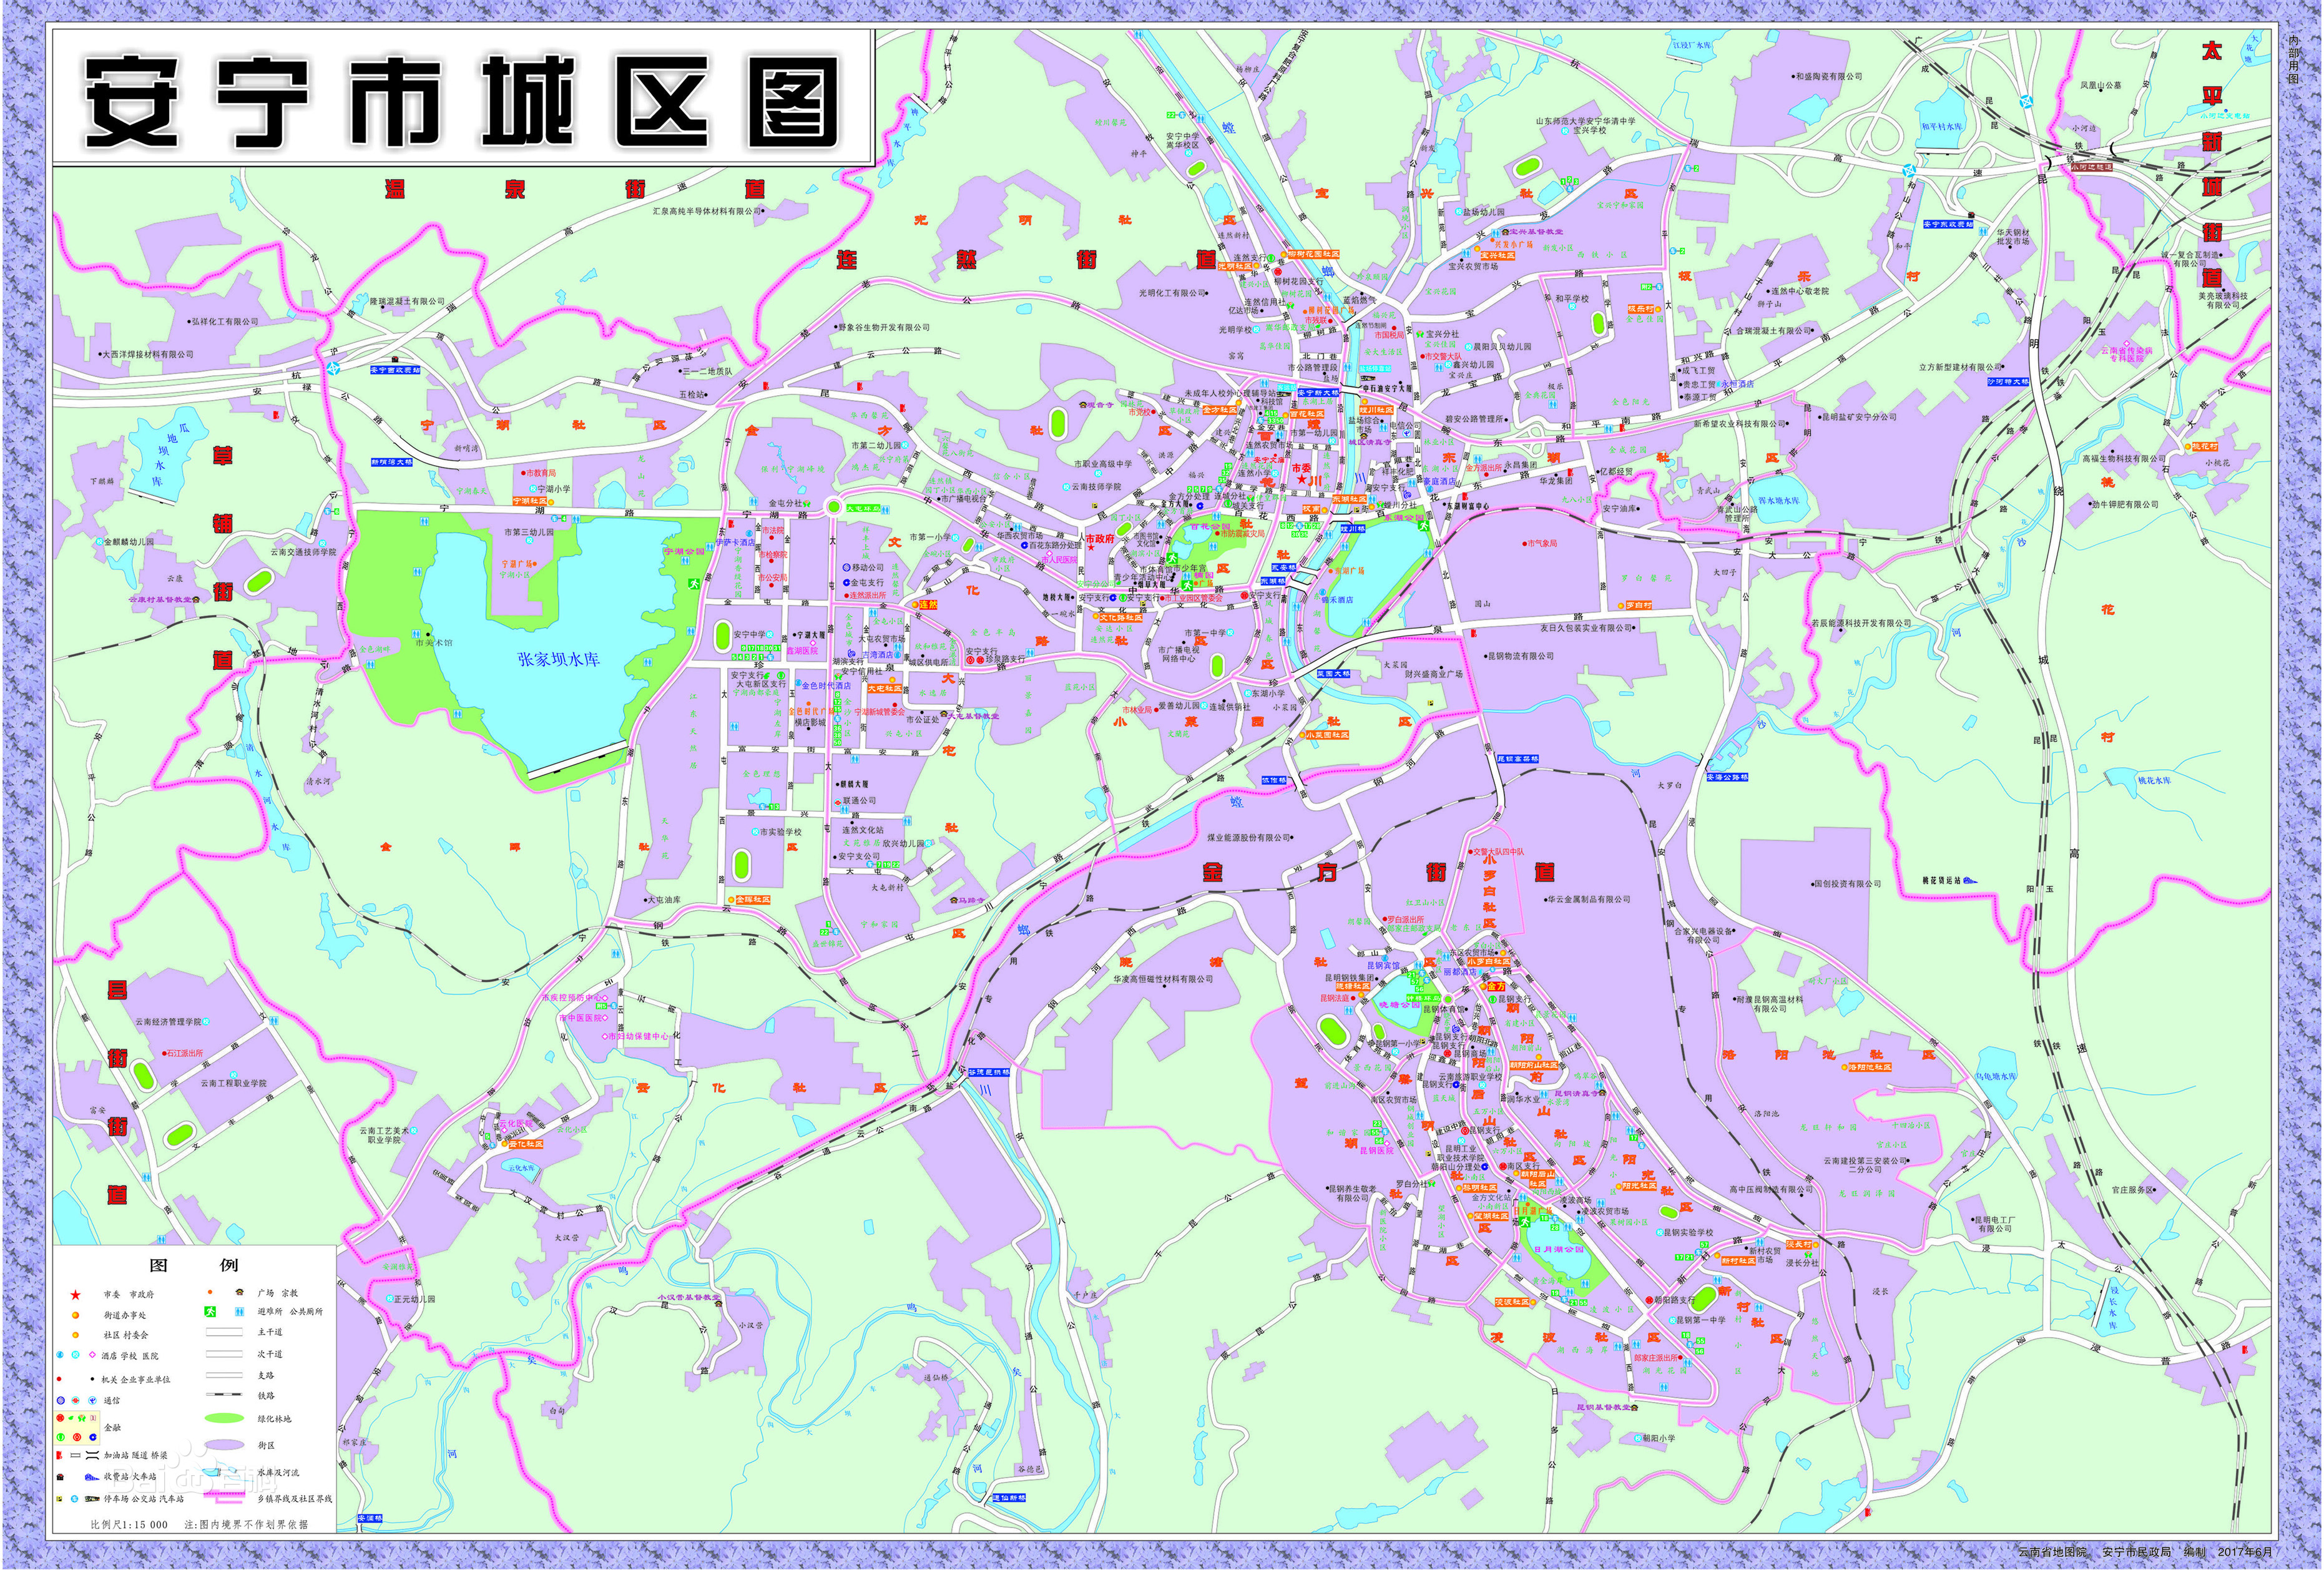Screen dimensions: 2324x1570
Task: Click the China Telecom icon at 电信公司
Action: (1407, 434)
